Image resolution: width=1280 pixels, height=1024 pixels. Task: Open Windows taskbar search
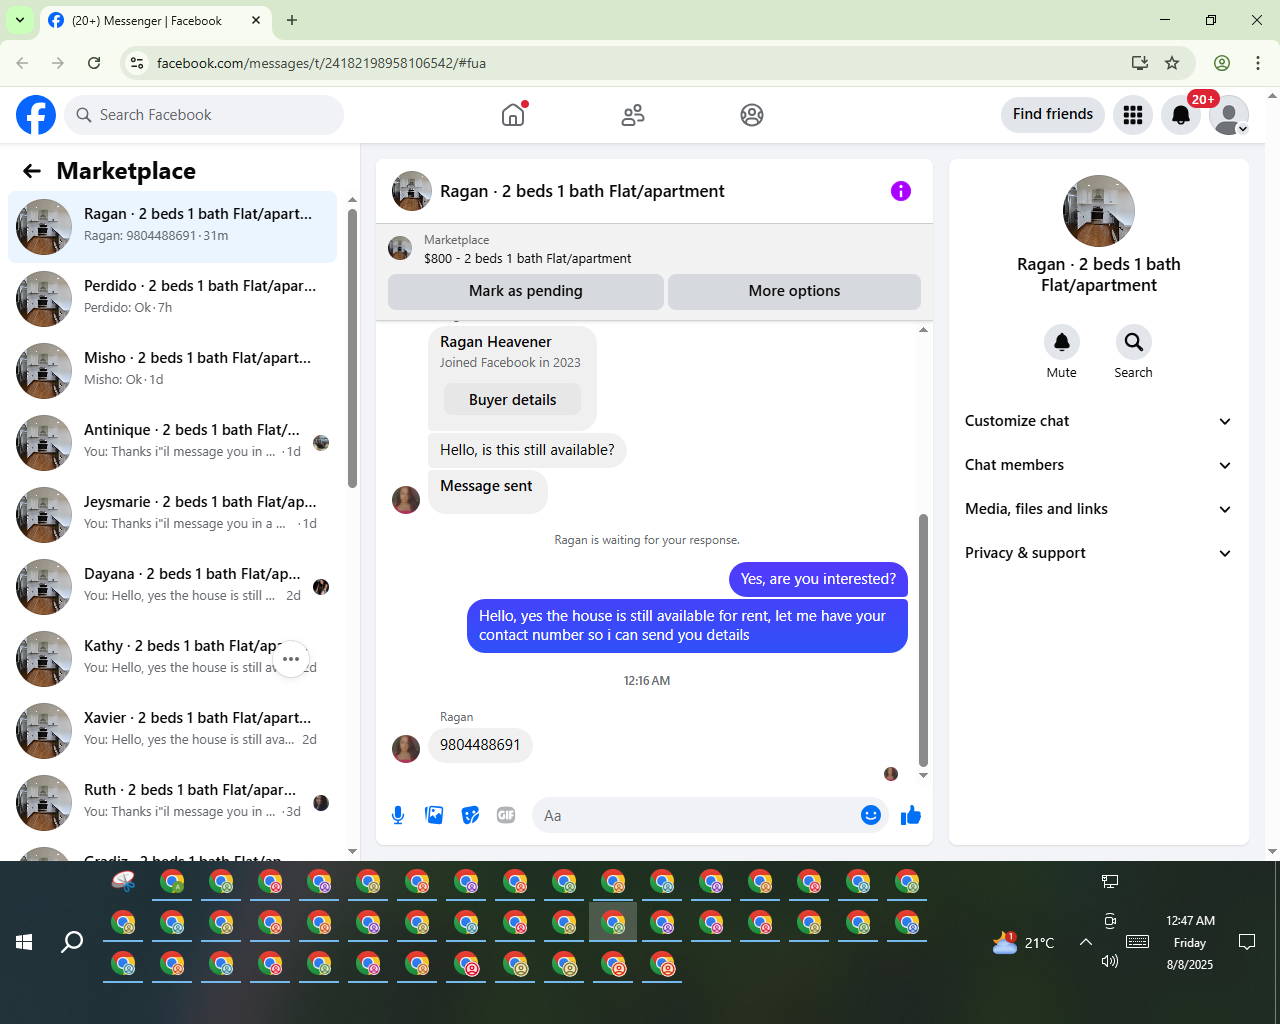72,942
